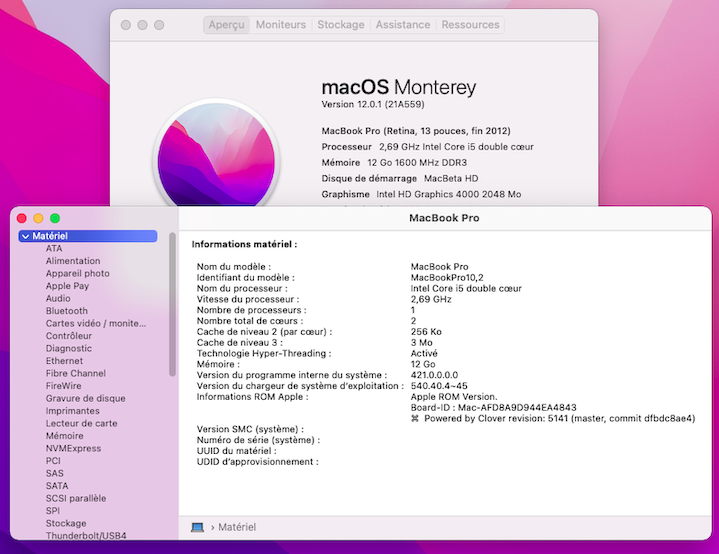The height and width of the screenshot is (554, 719).
Task: Select Audio in the sidebar
Action: point(58,299)
